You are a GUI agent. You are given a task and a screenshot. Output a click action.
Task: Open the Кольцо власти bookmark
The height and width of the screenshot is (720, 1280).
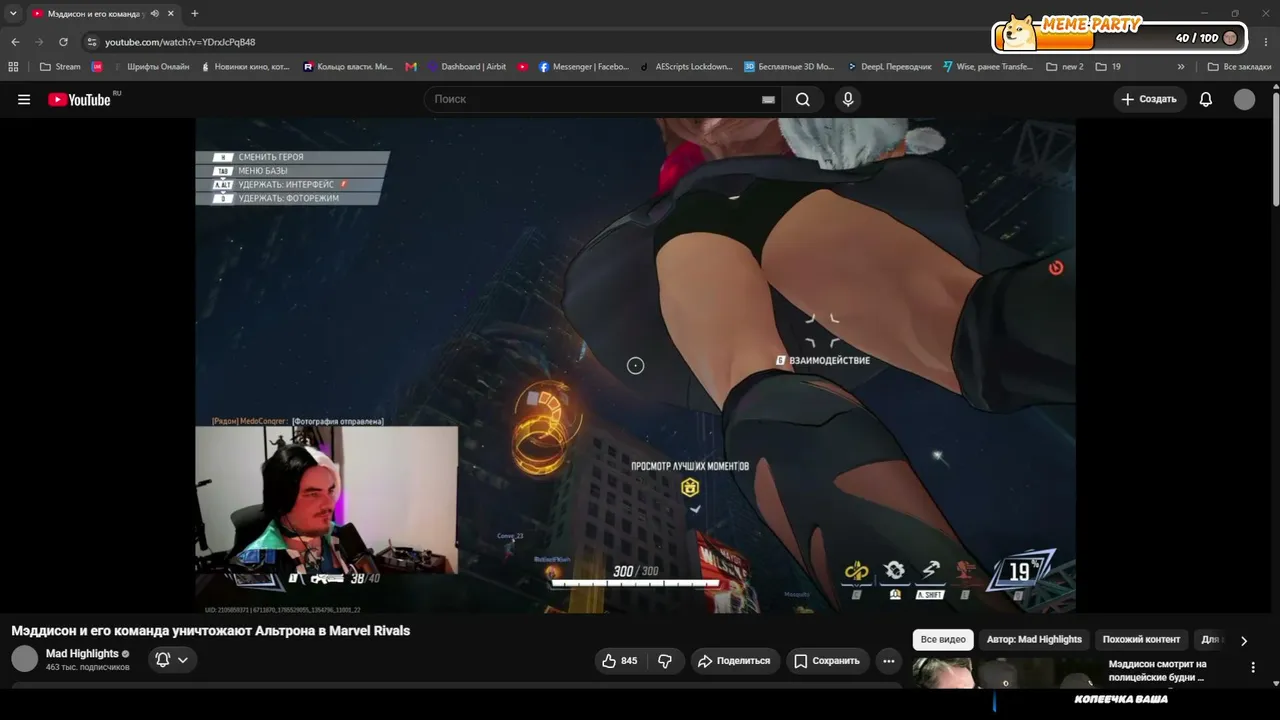click(348, 67)
